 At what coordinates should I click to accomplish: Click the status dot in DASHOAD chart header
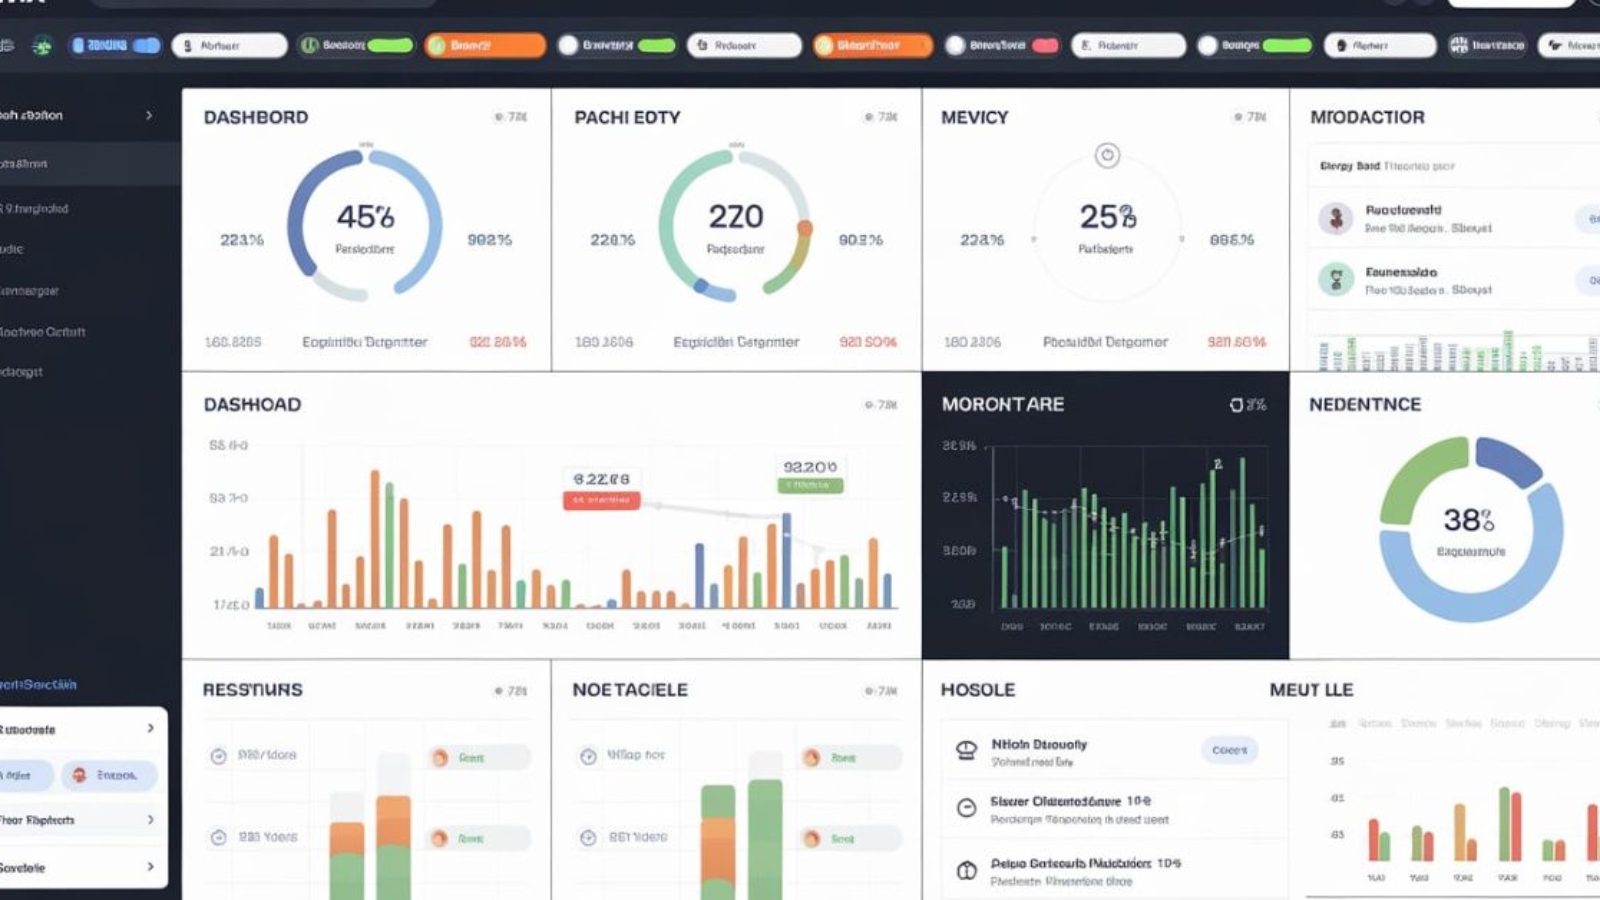[868, 405]
